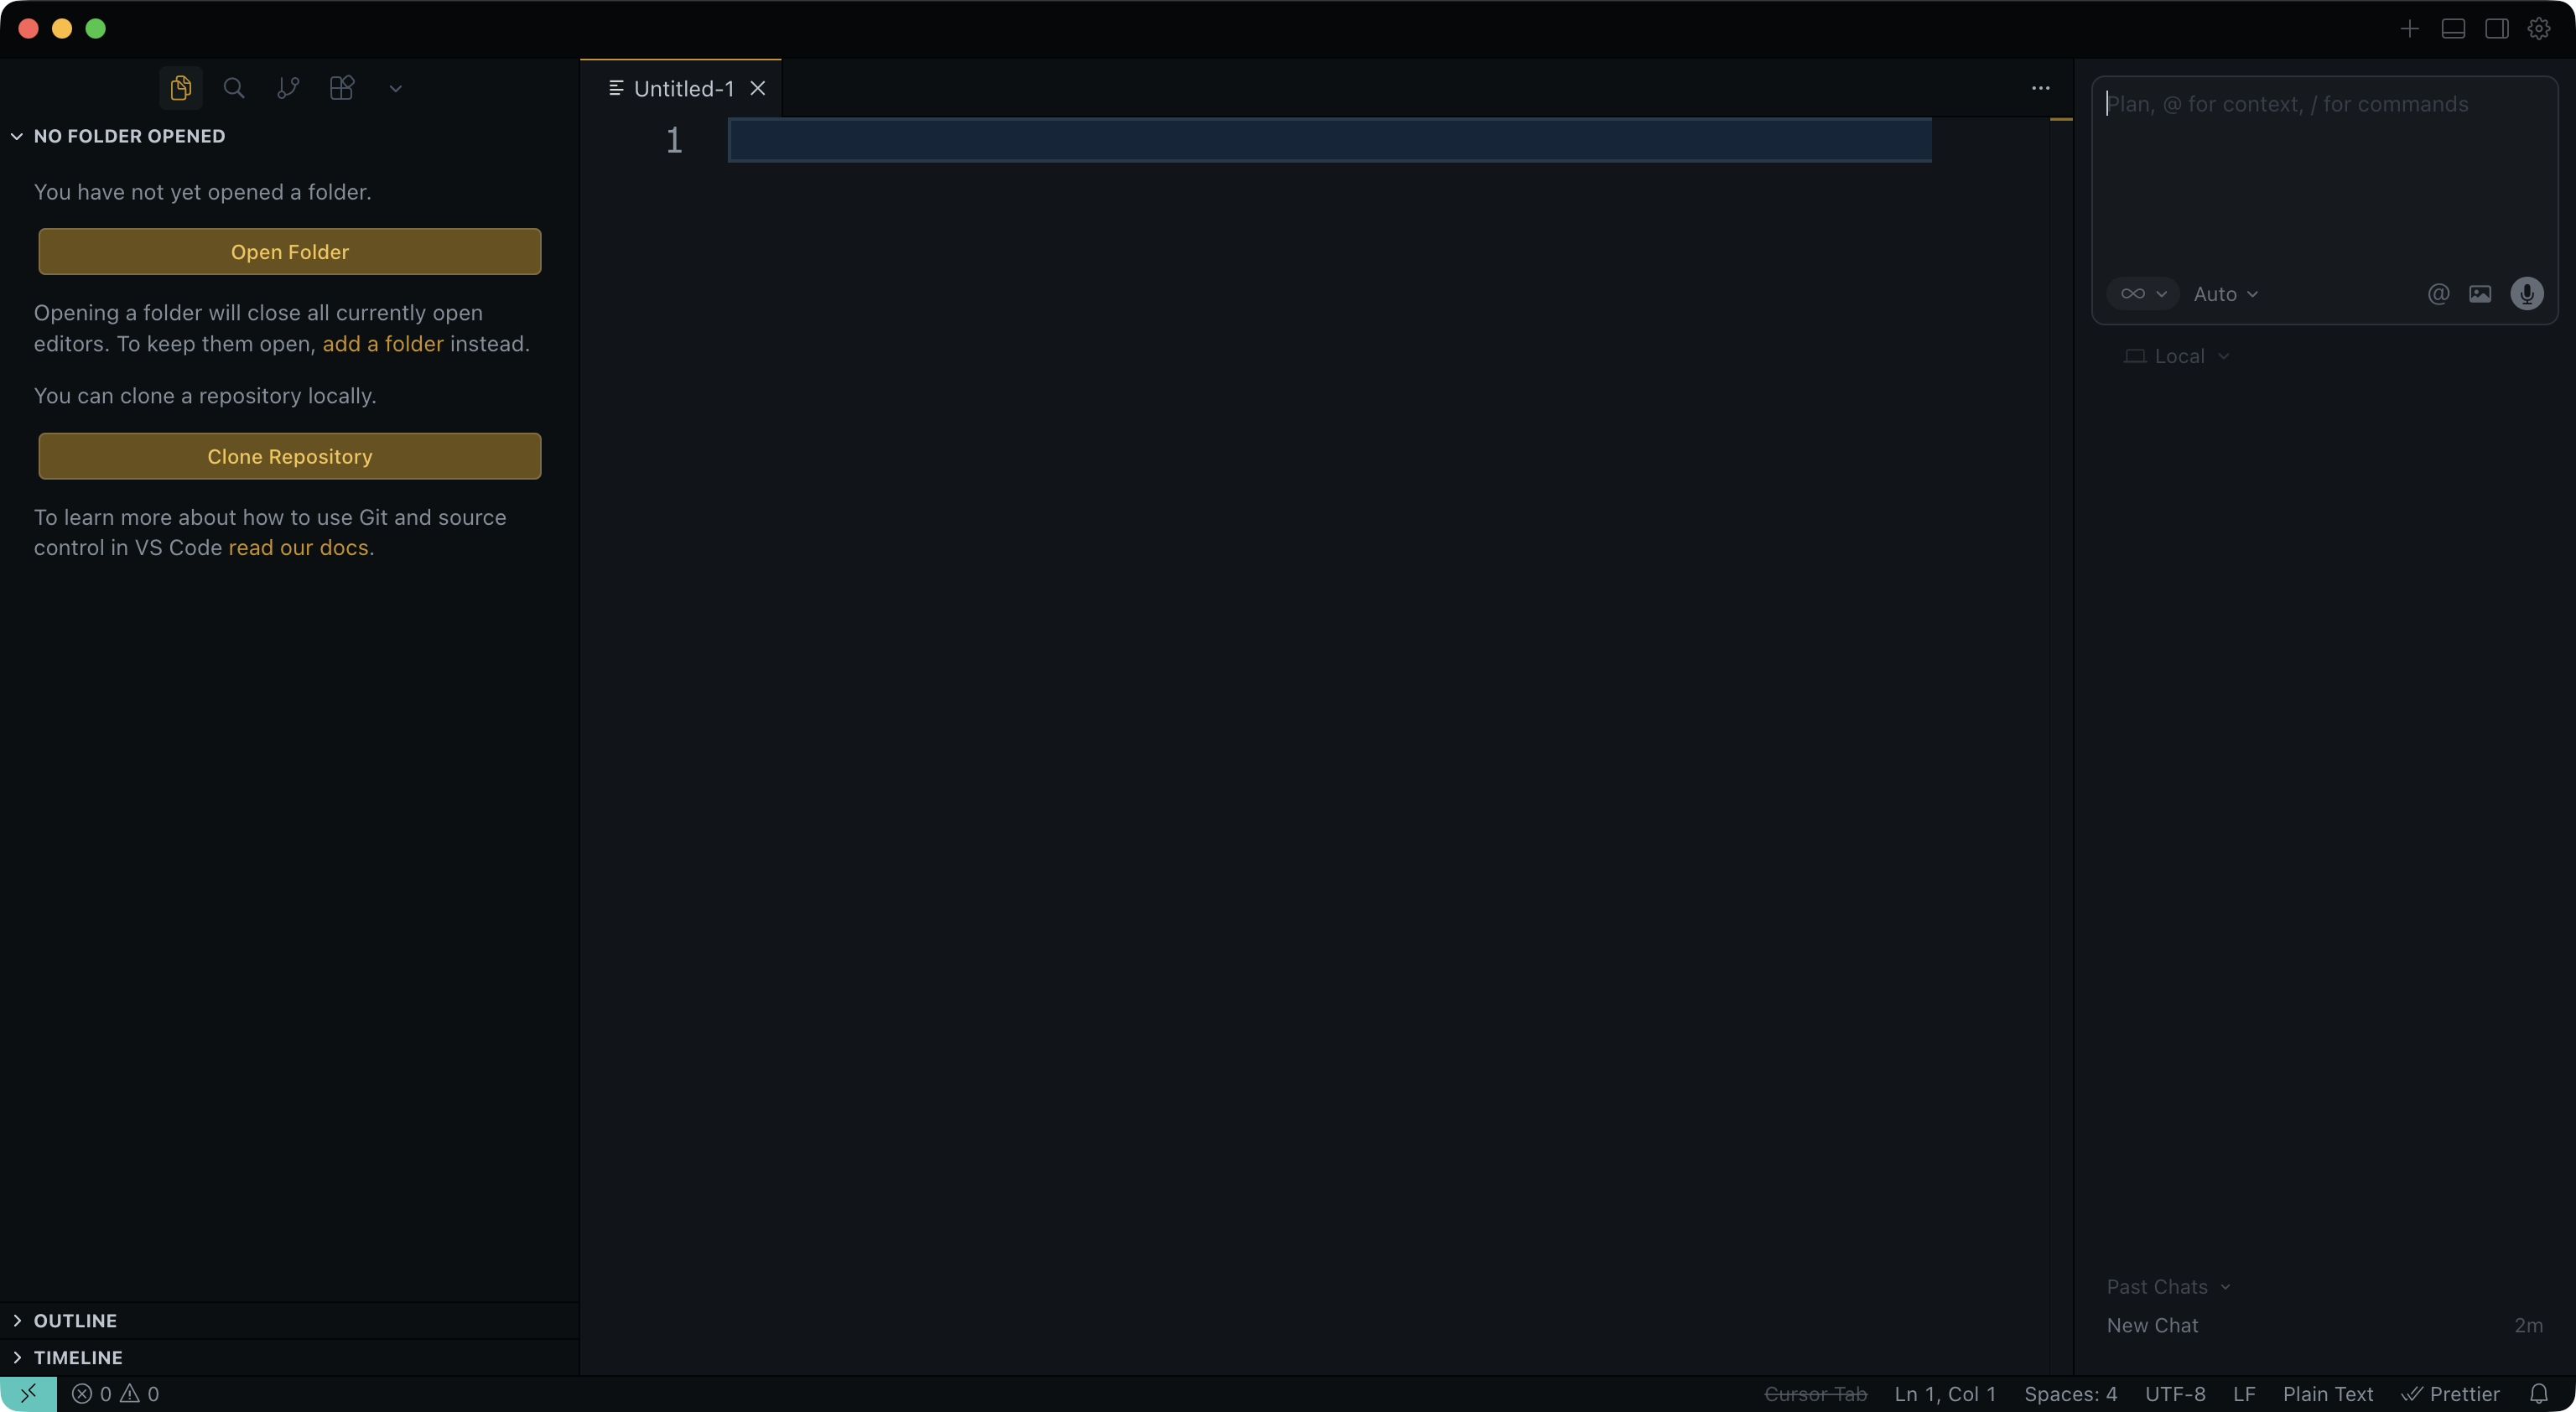Open the Extensions view icon
Screen dimensions: 2576x1412
[x=342, y=88]
